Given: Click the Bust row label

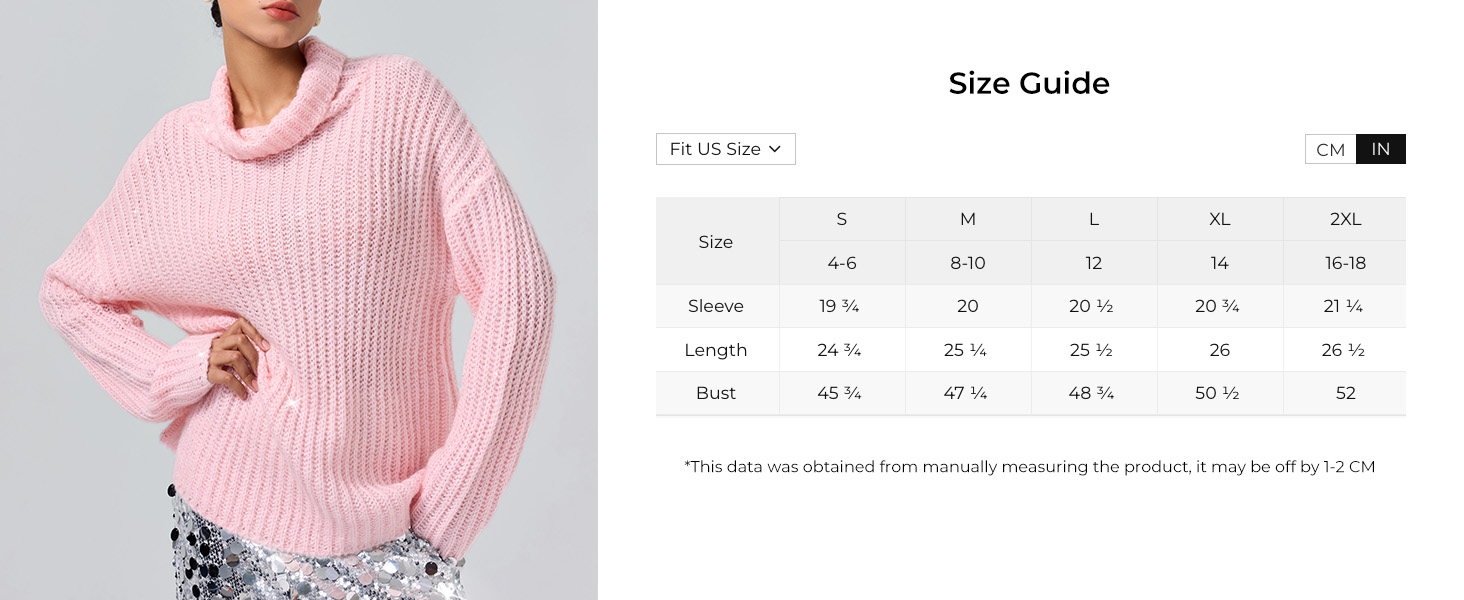Looking at the screenshot, I should tap(715, 393).
